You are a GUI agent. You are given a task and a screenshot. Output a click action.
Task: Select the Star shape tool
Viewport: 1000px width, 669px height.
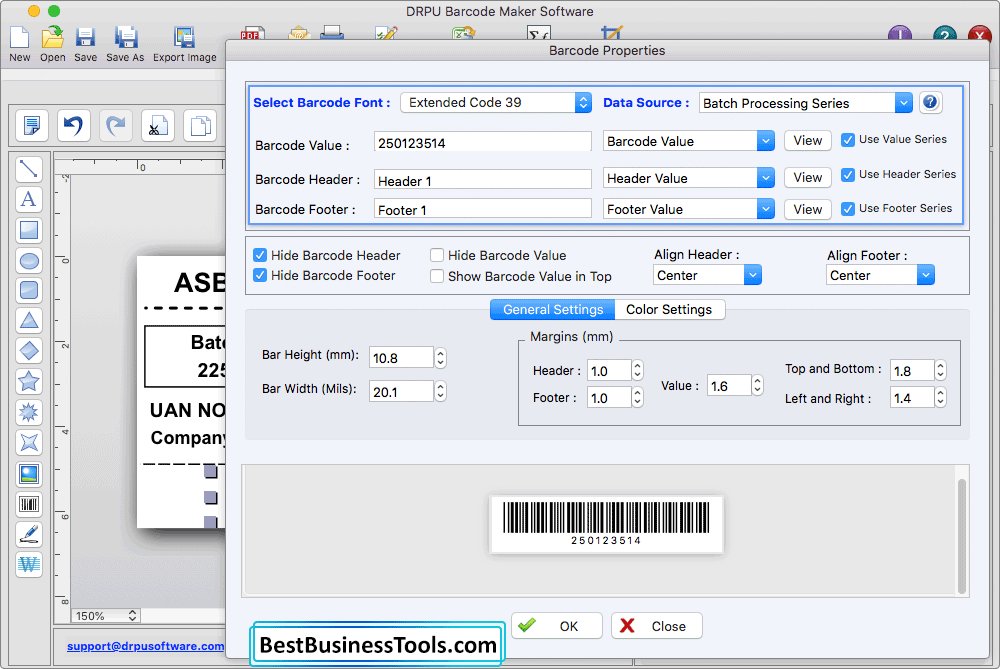point(29,381)
